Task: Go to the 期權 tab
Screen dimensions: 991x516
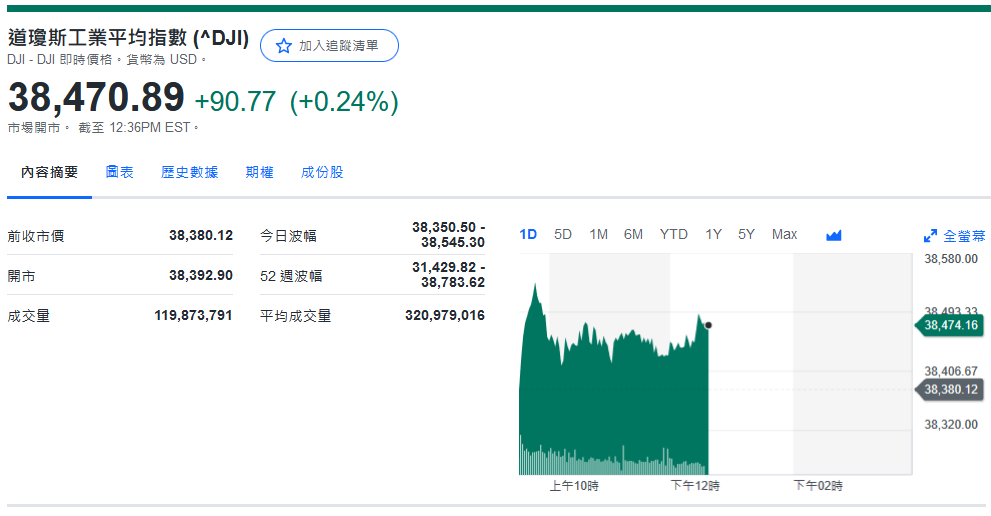Action: click(x=259, y=172)
